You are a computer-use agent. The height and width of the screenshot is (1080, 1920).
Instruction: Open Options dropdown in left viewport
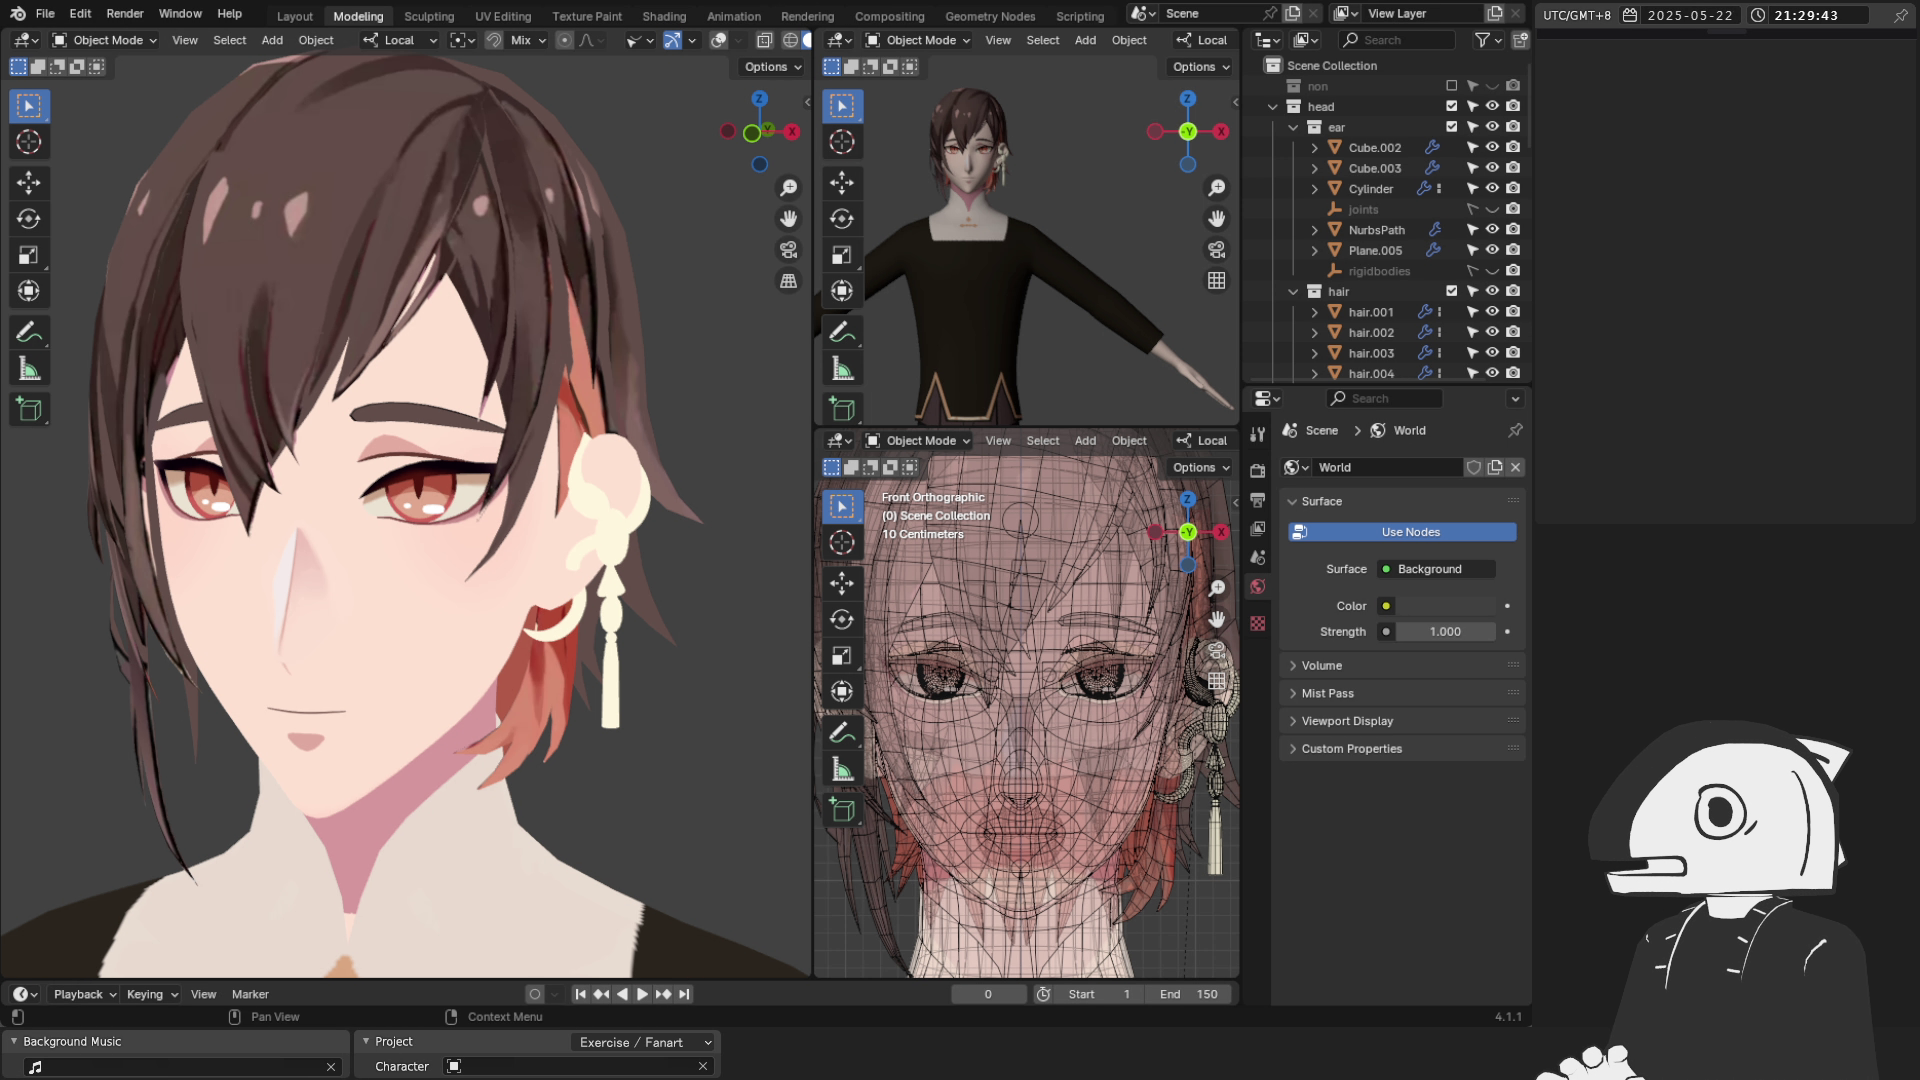773,67
